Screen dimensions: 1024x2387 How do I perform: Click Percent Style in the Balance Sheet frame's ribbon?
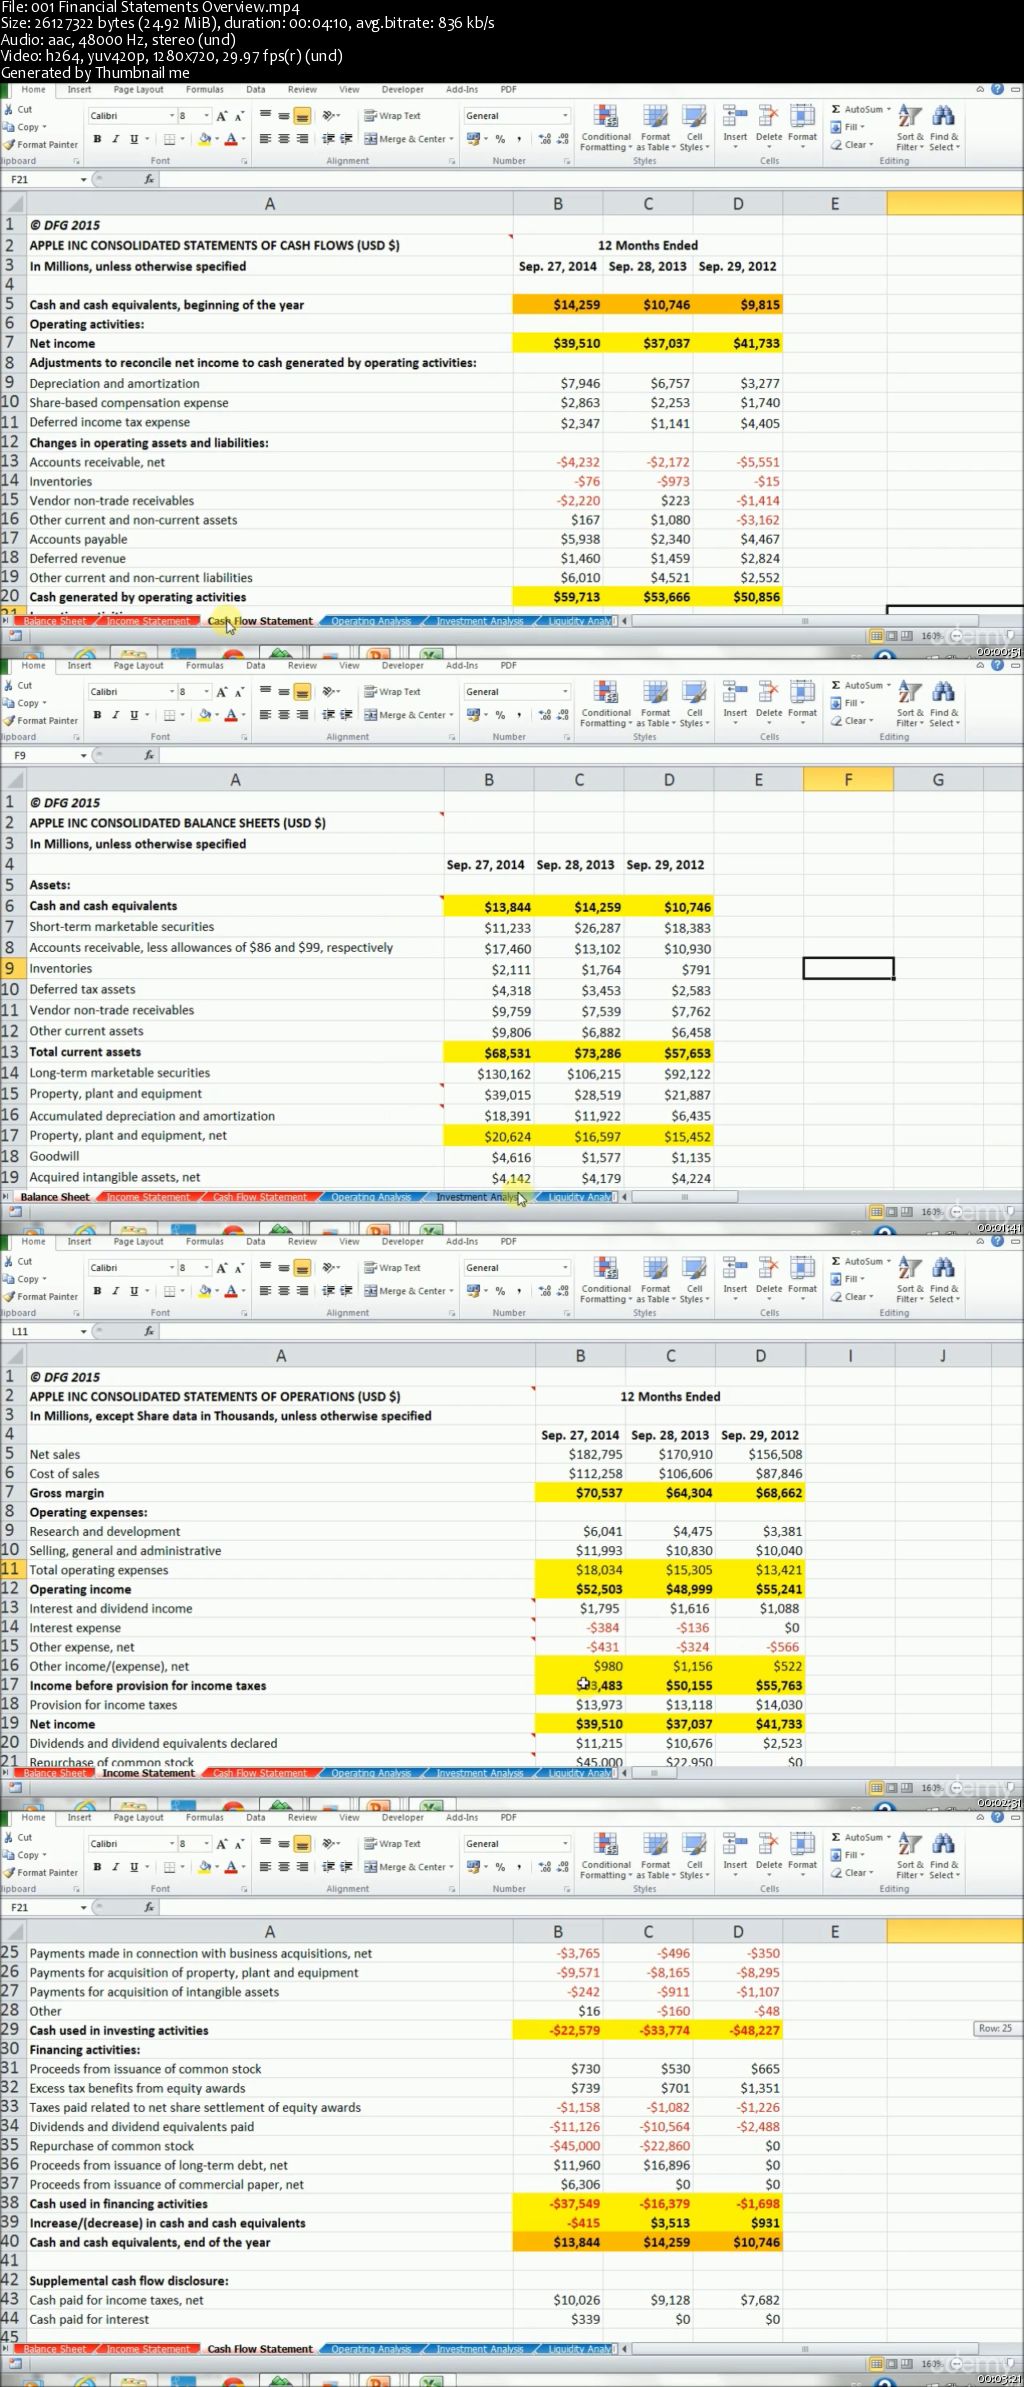point(500,715)
